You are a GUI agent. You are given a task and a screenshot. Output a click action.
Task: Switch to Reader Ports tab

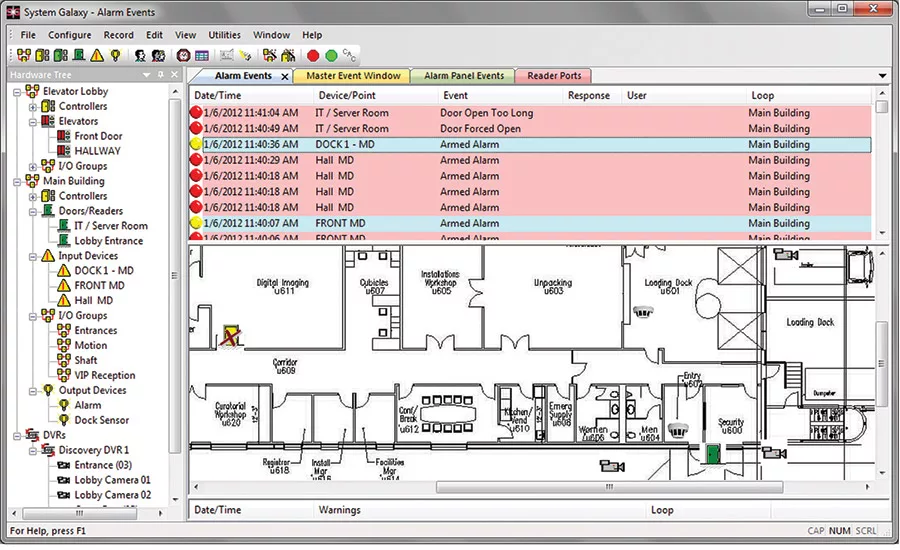pyautogui.click(x=554, y=76)
